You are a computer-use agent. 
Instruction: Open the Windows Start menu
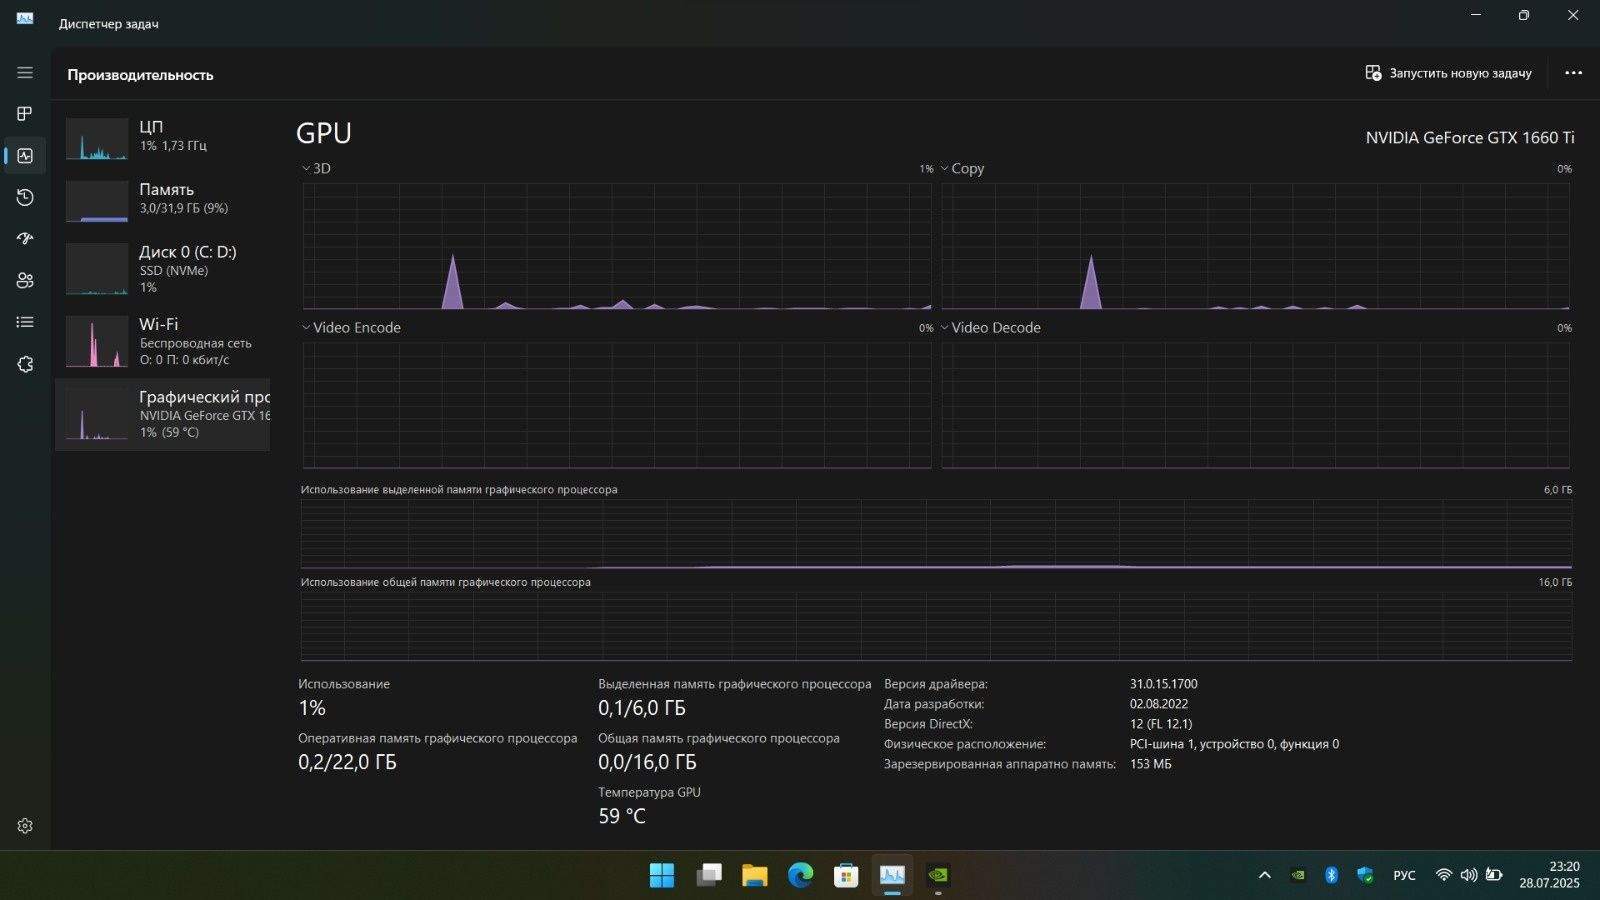point(662,876)
